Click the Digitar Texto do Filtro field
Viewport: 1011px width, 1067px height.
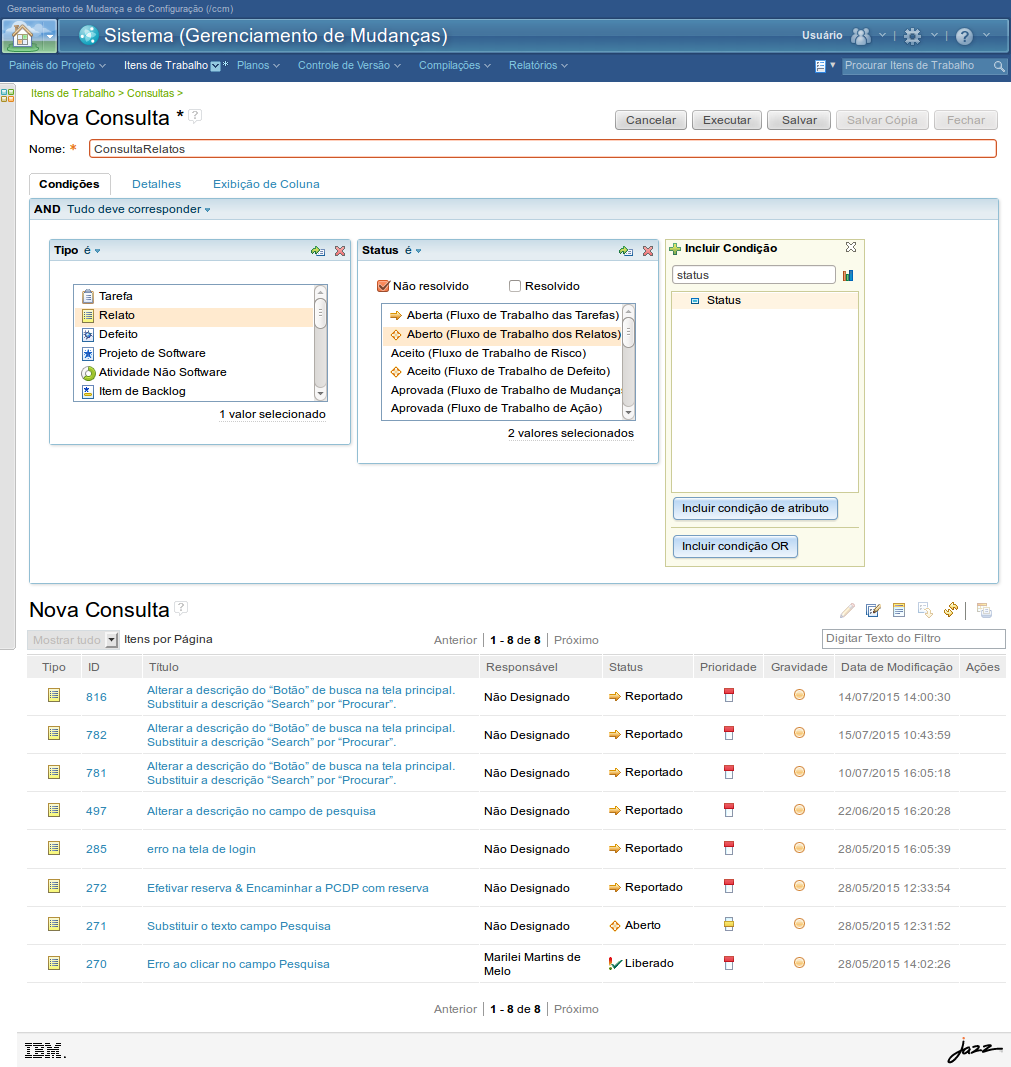coord(914,638)
